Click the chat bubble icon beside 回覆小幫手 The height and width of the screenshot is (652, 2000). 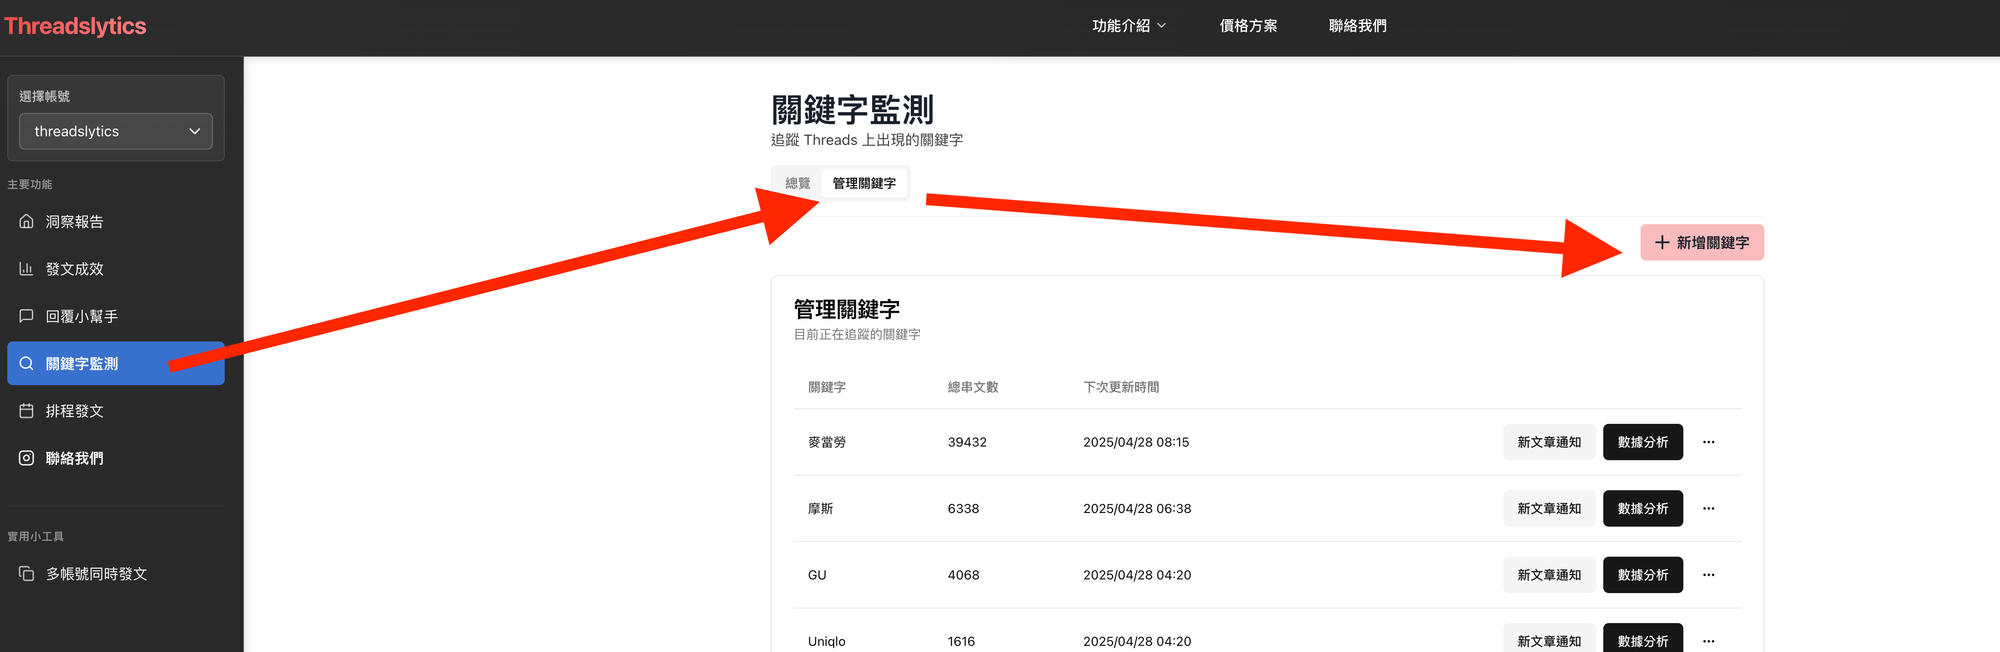tap(26, 316)
